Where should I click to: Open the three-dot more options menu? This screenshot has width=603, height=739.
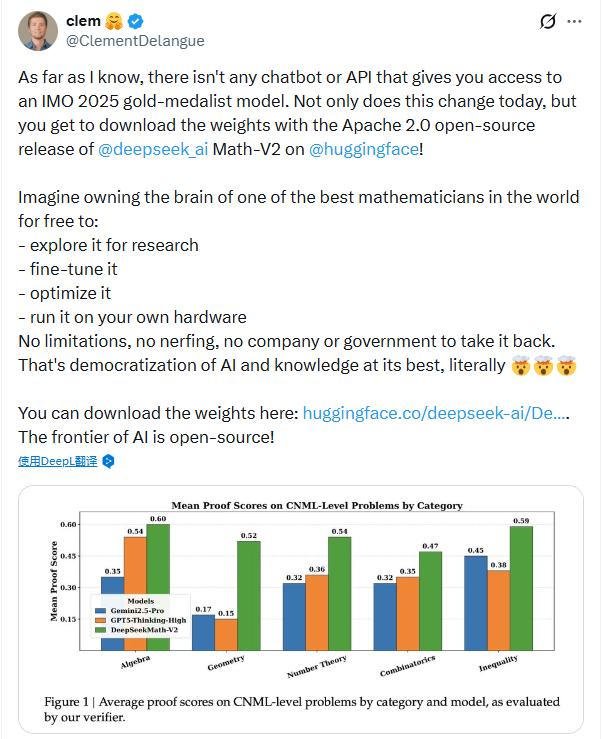pos(574,21)
